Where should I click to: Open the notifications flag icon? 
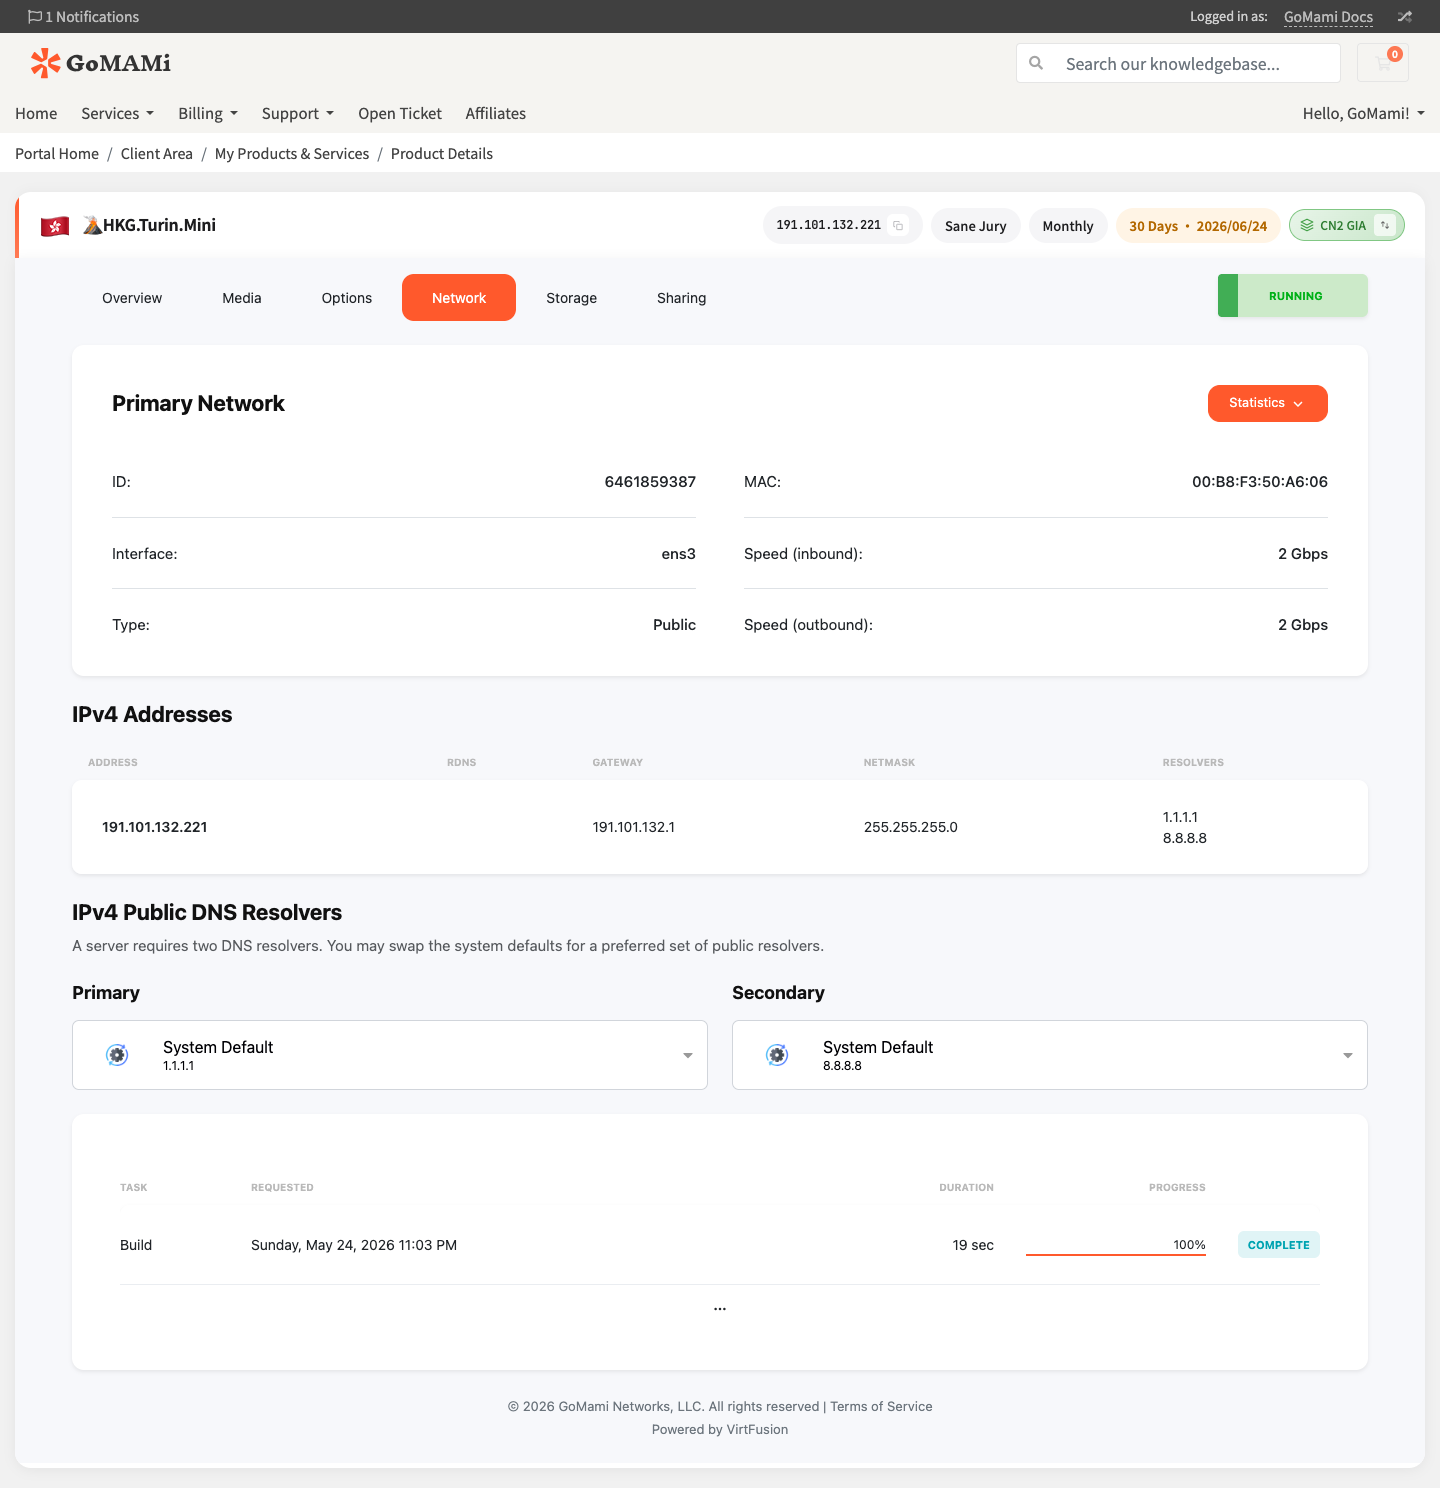pyautogui.click(x=35, y=17)
